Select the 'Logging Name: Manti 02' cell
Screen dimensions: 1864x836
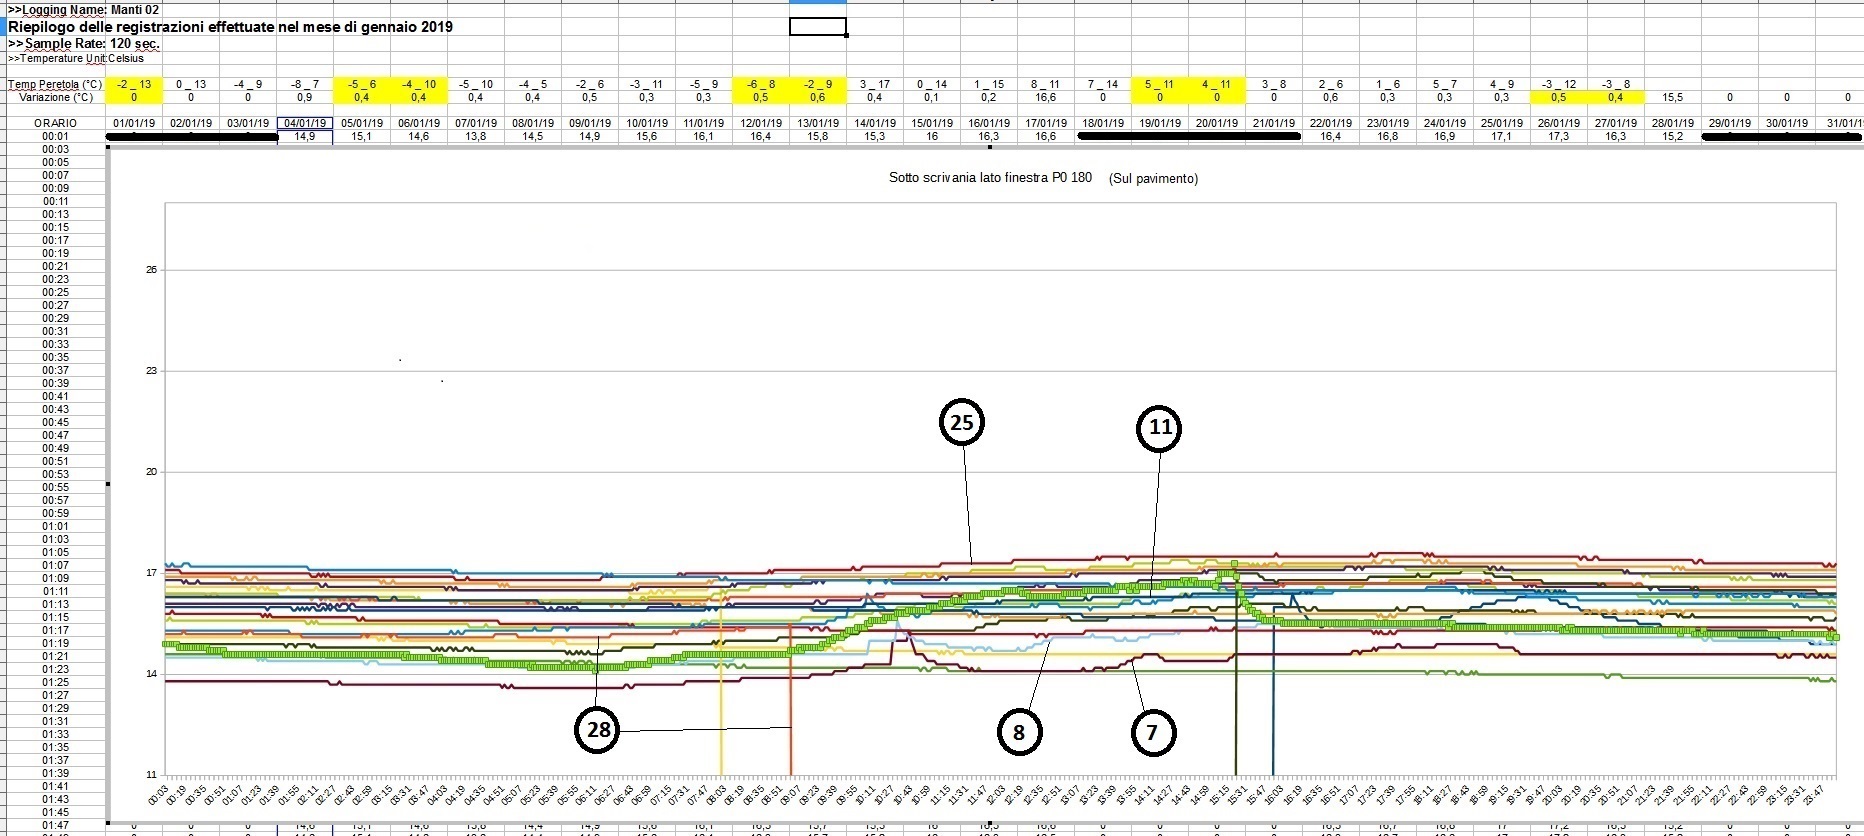pyautogui.click(x=84, y=10)
